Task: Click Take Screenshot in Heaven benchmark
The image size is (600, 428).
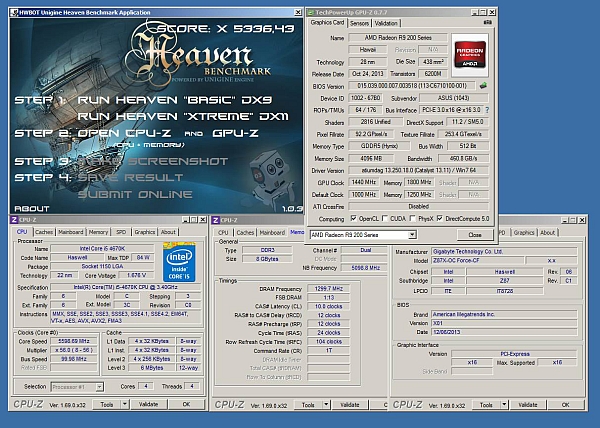Action: (x=153, y=161)
